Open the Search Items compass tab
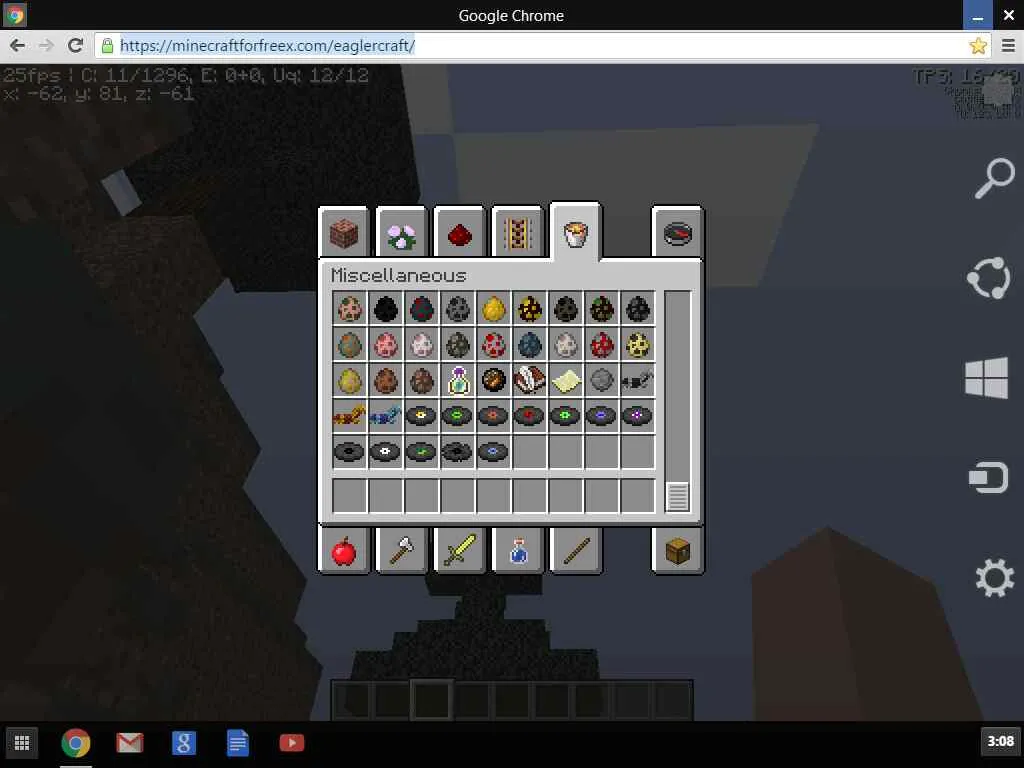 click(677, 233)
